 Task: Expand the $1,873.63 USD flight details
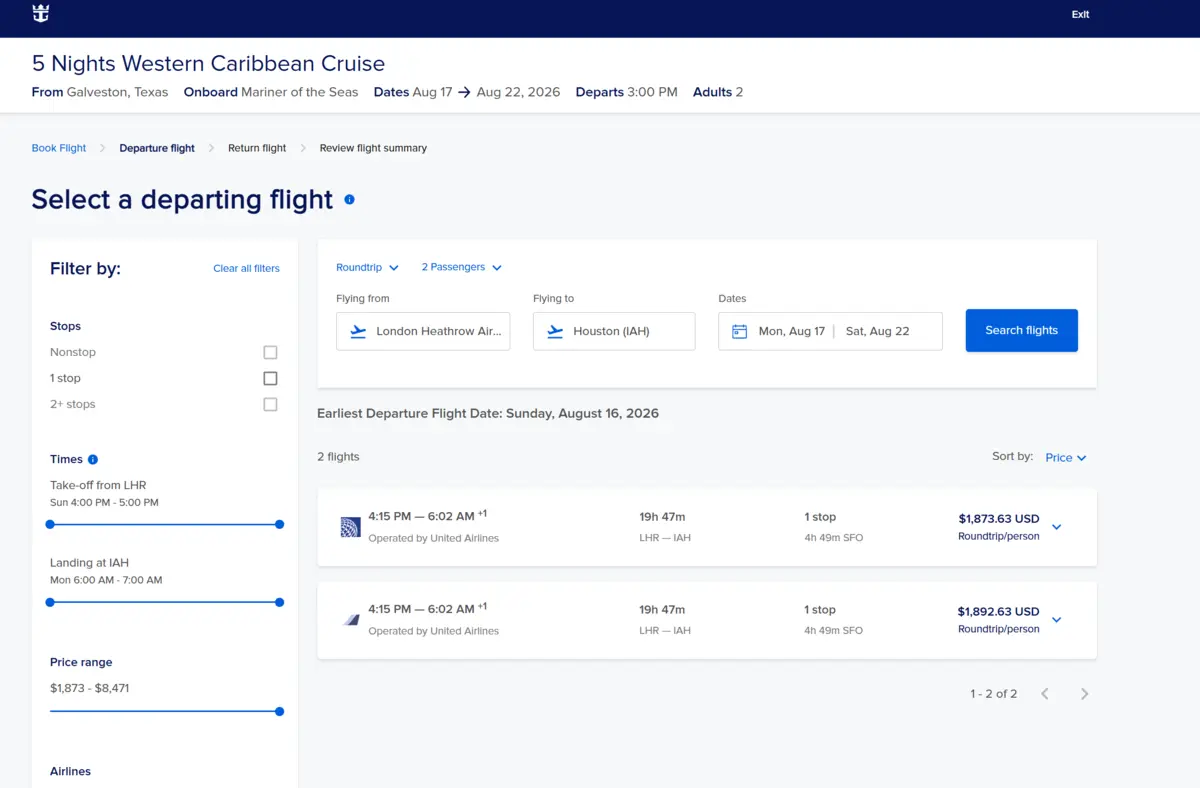click(1057, 527)
